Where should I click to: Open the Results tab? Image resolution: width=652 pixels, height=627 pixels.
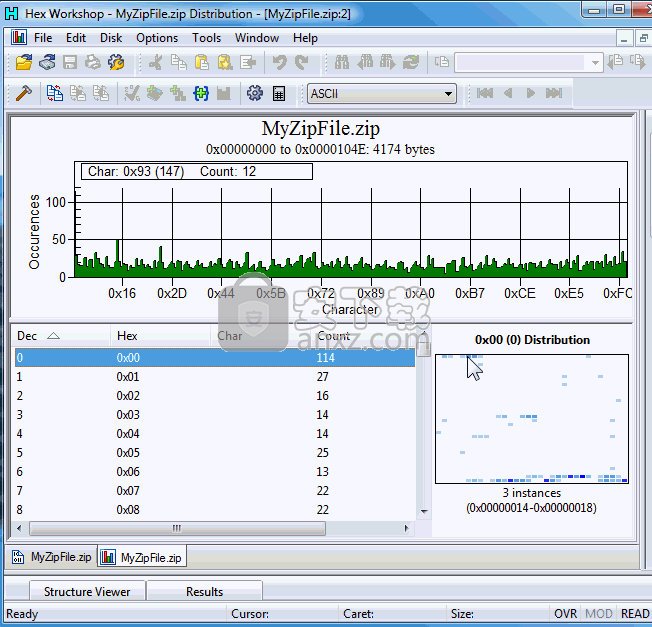point(205,592)
